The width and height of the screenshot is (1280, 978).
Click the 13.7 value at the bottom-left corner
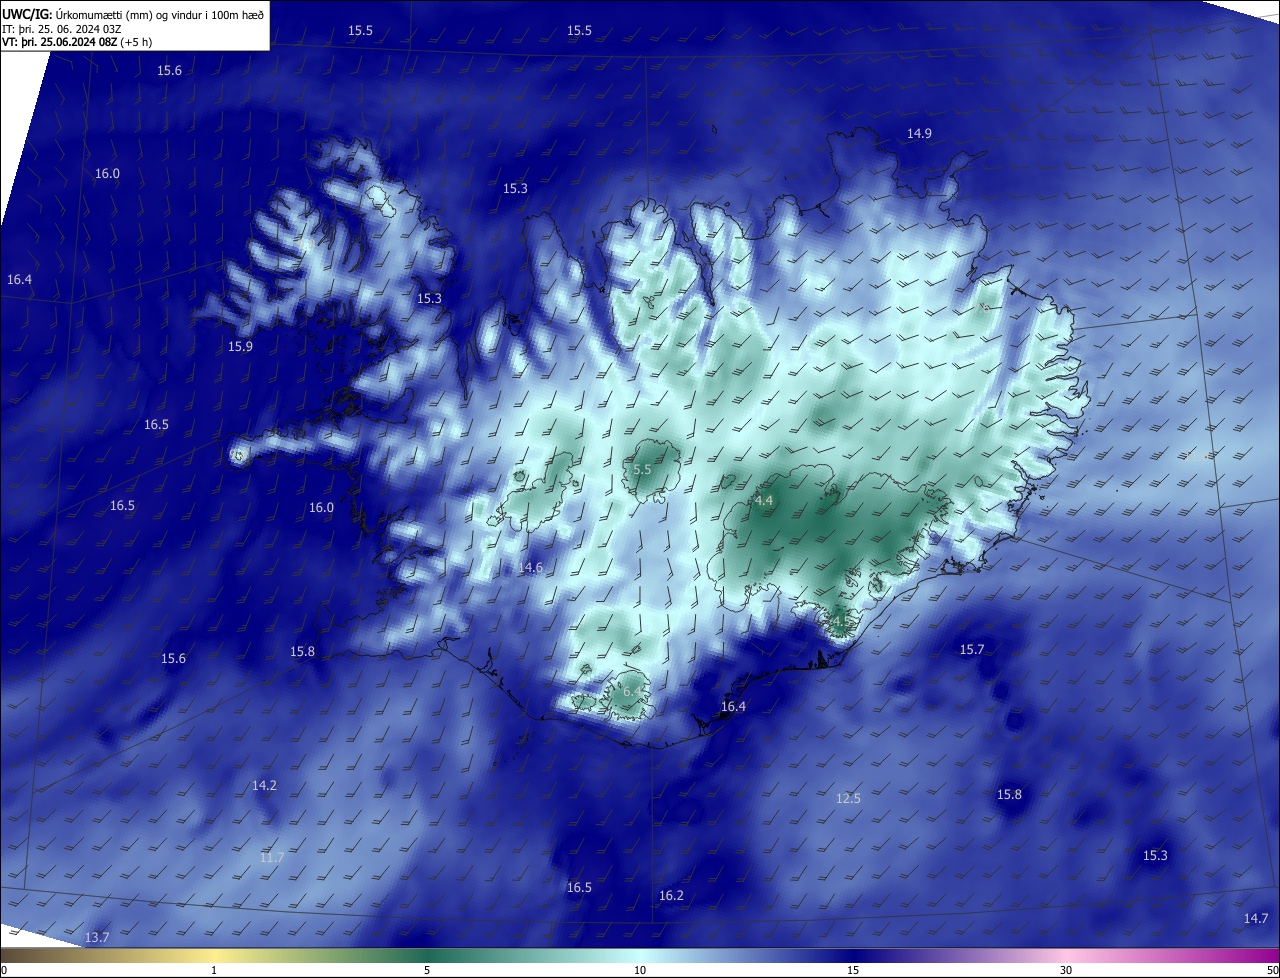(x=96, y=937)
